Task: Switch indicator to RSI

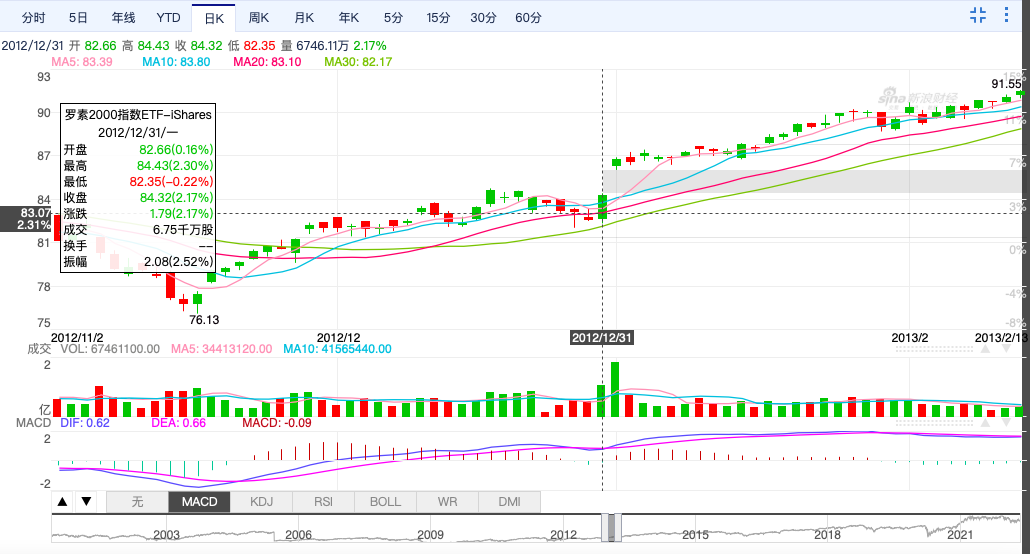Action: pyautogui.click(x=323, y=502)
